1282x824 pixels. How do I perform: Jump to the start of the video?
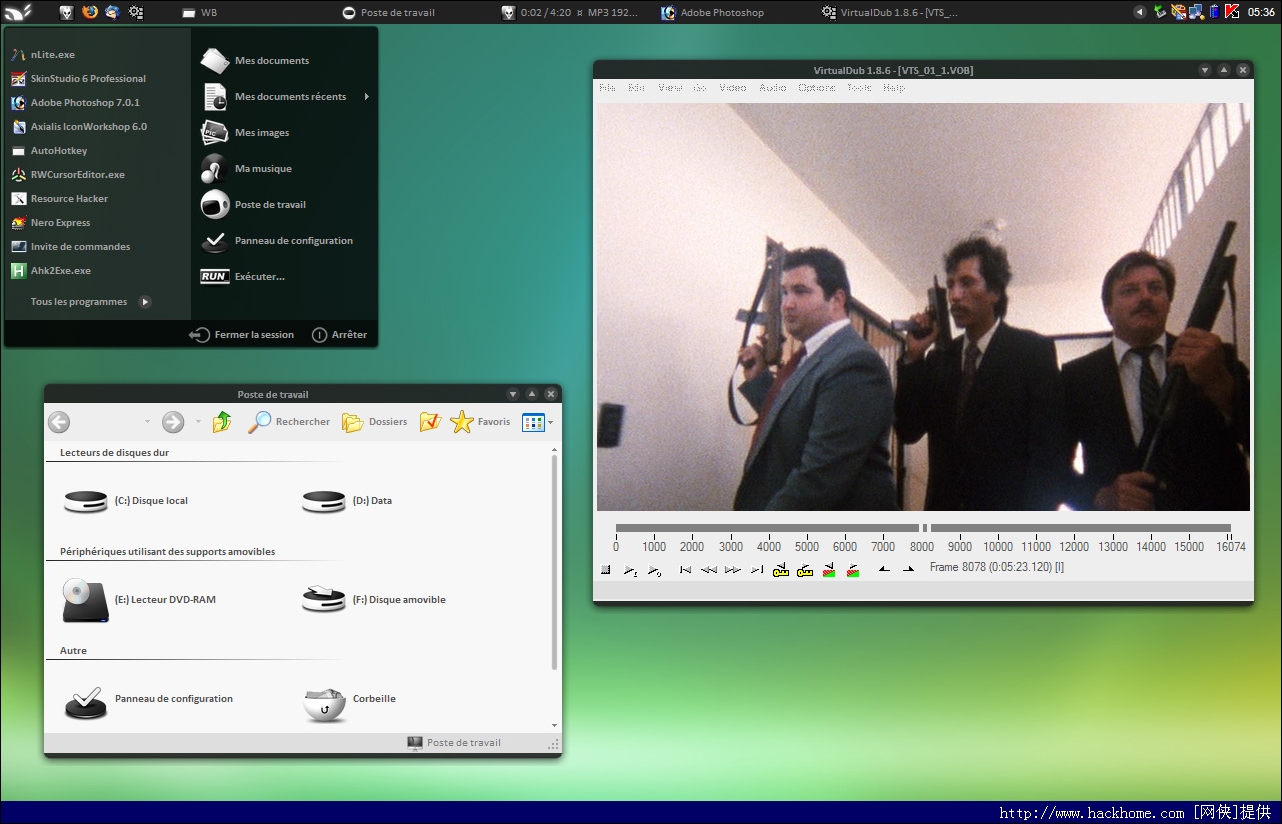685,569
